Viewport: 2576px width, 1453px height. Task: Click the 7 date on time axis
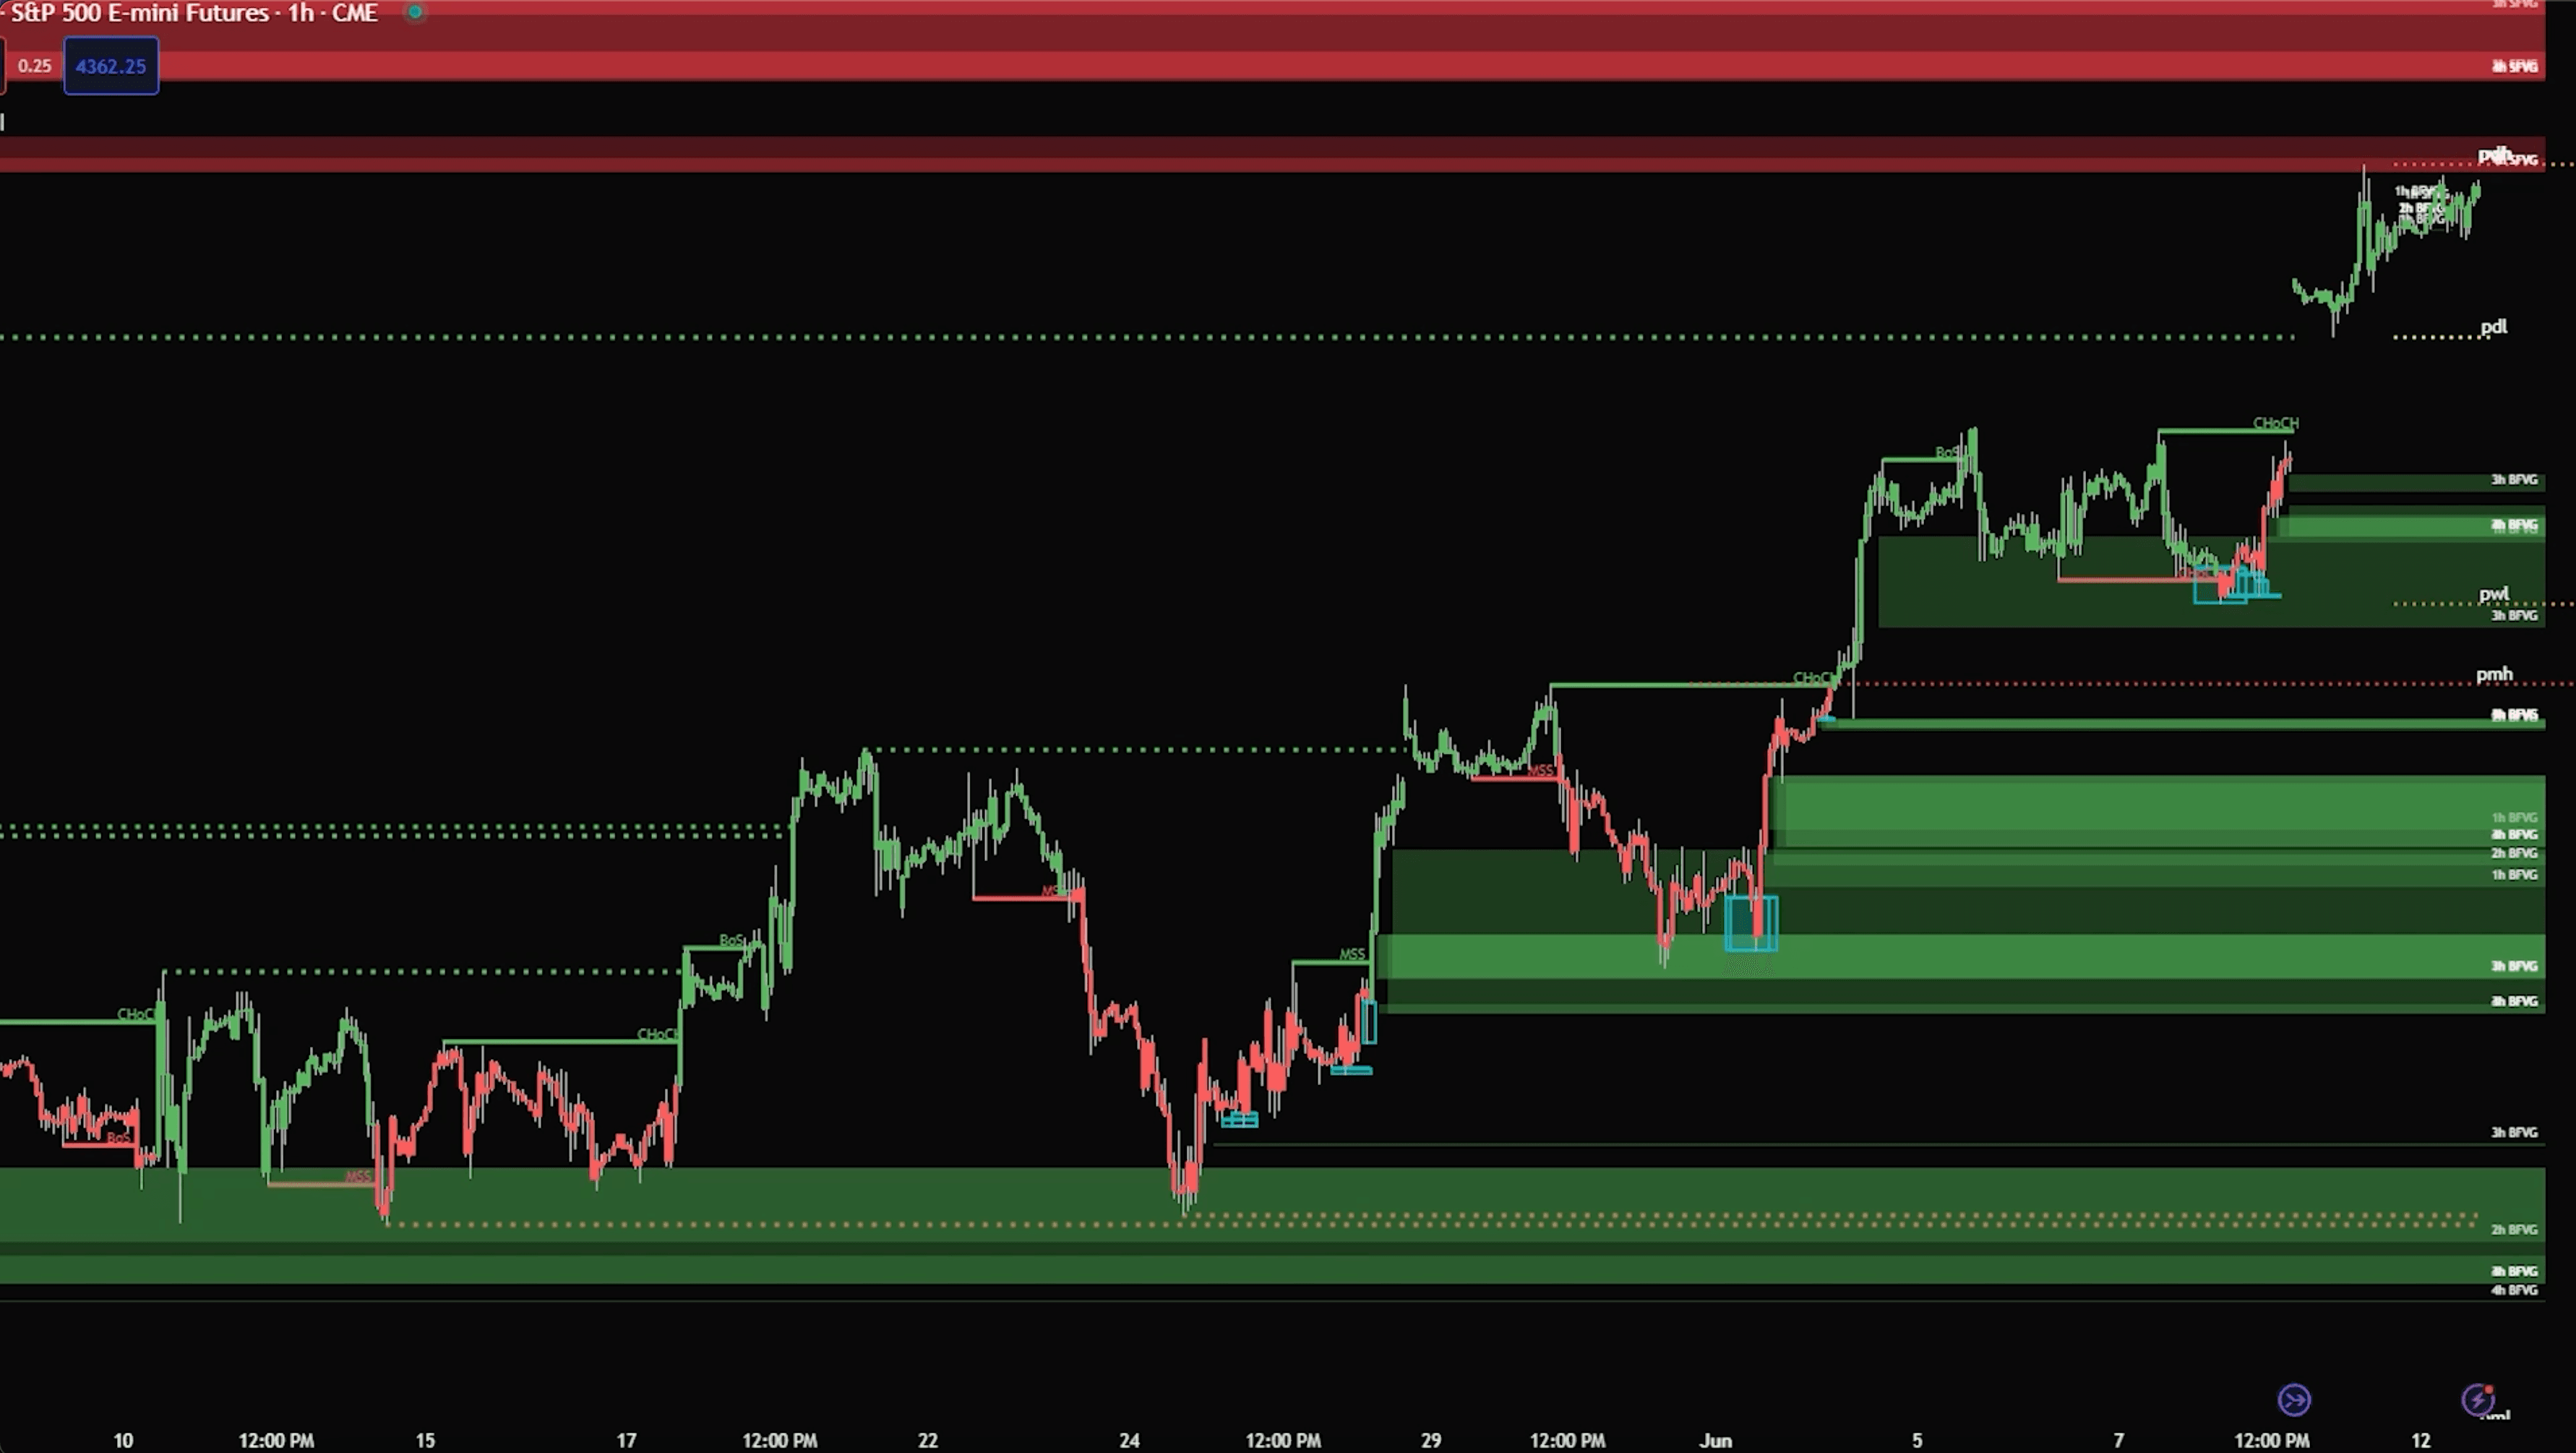pyautogui.click(x=2118, y=1440)
